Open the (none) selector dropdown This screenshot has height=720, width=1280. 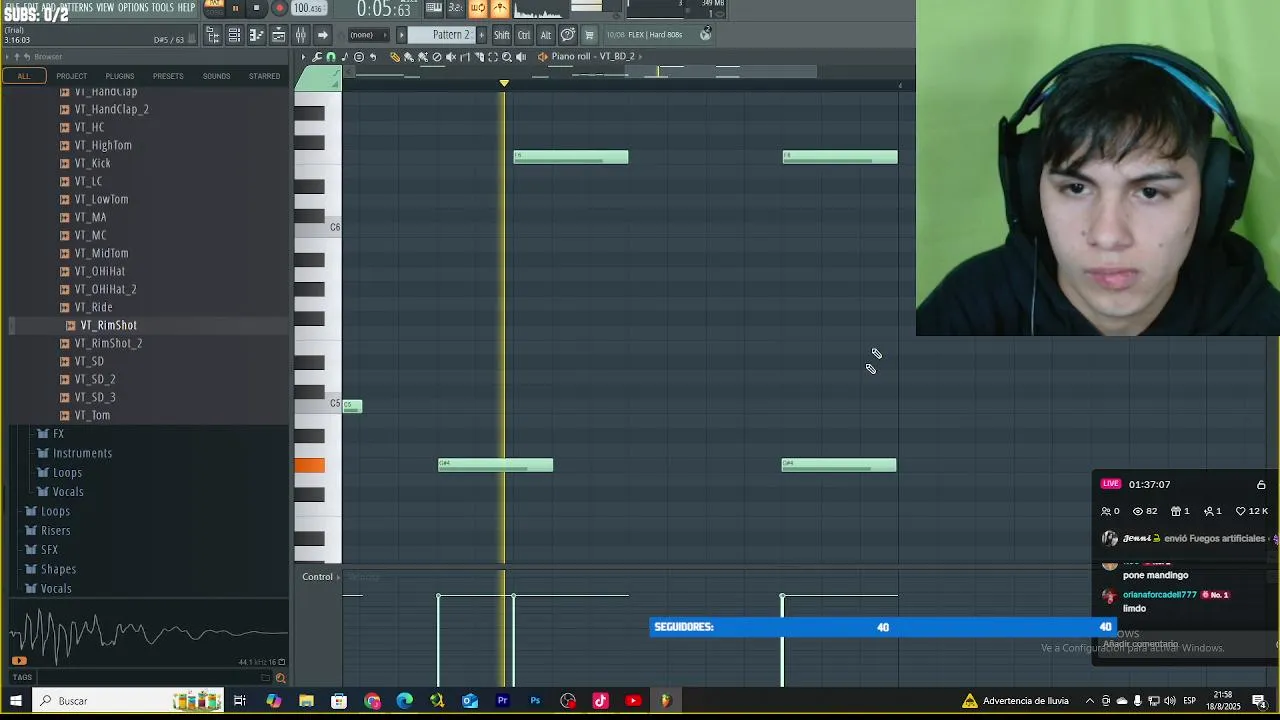[368, 35]
